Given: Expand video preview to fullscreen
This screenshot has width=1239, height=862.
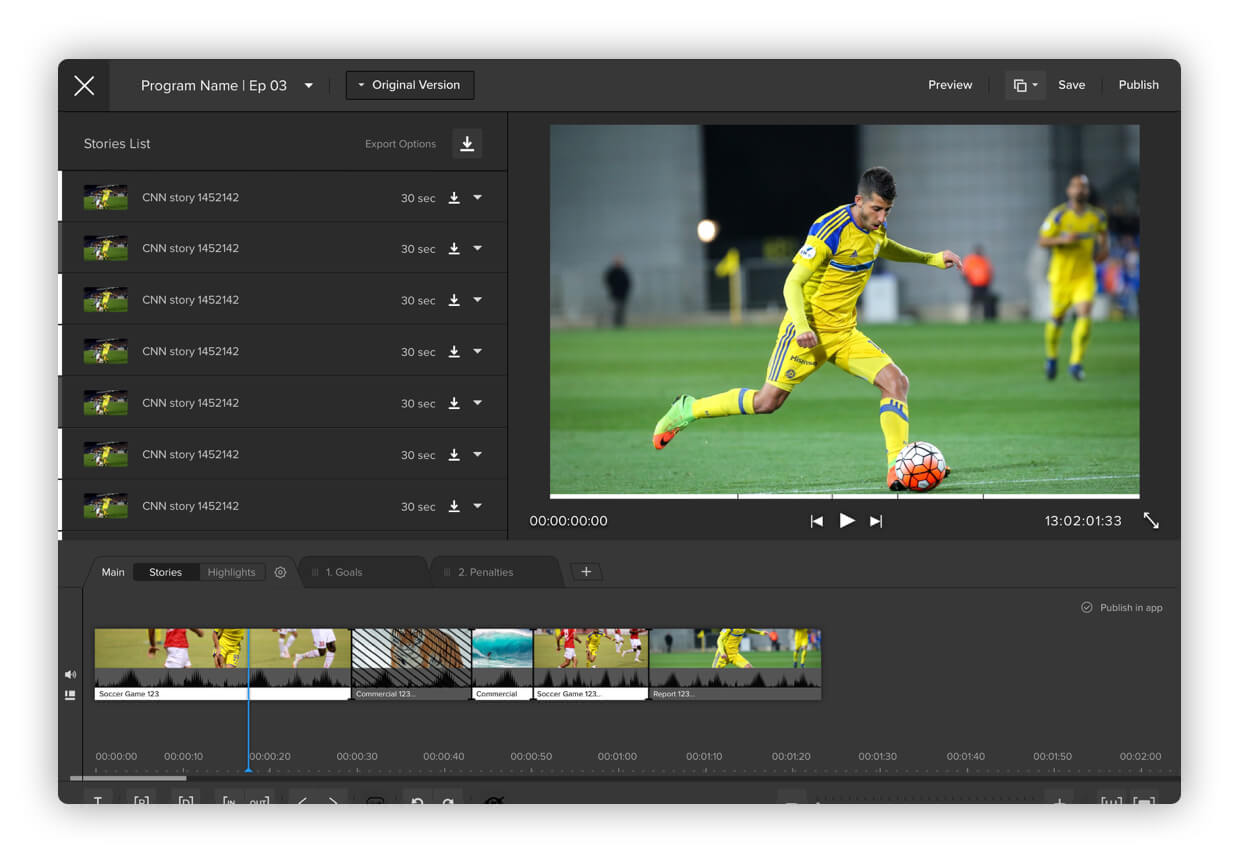Looking at the screenshot, I should pyautogui.click(x=1151, y=521).
